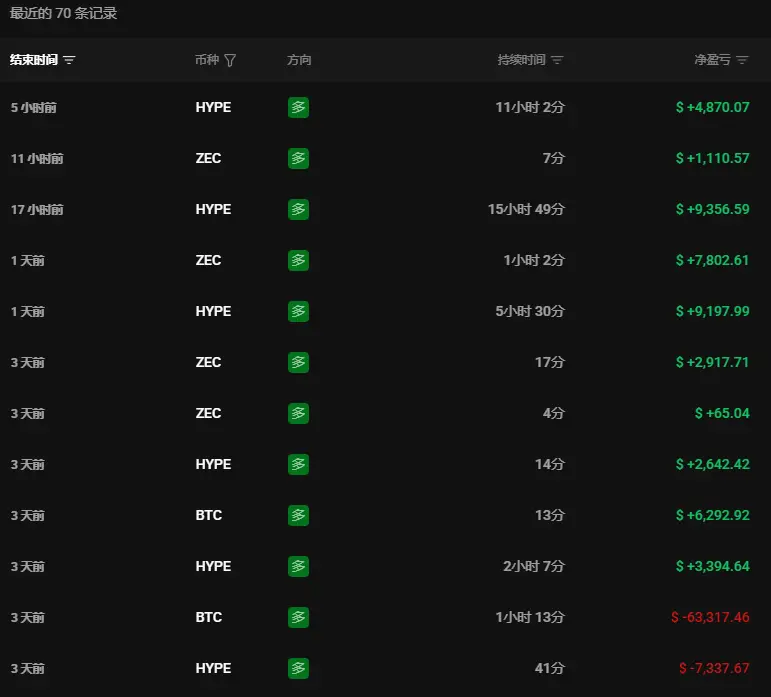Click the 多 badge in the +2,642.42 row

298,465
